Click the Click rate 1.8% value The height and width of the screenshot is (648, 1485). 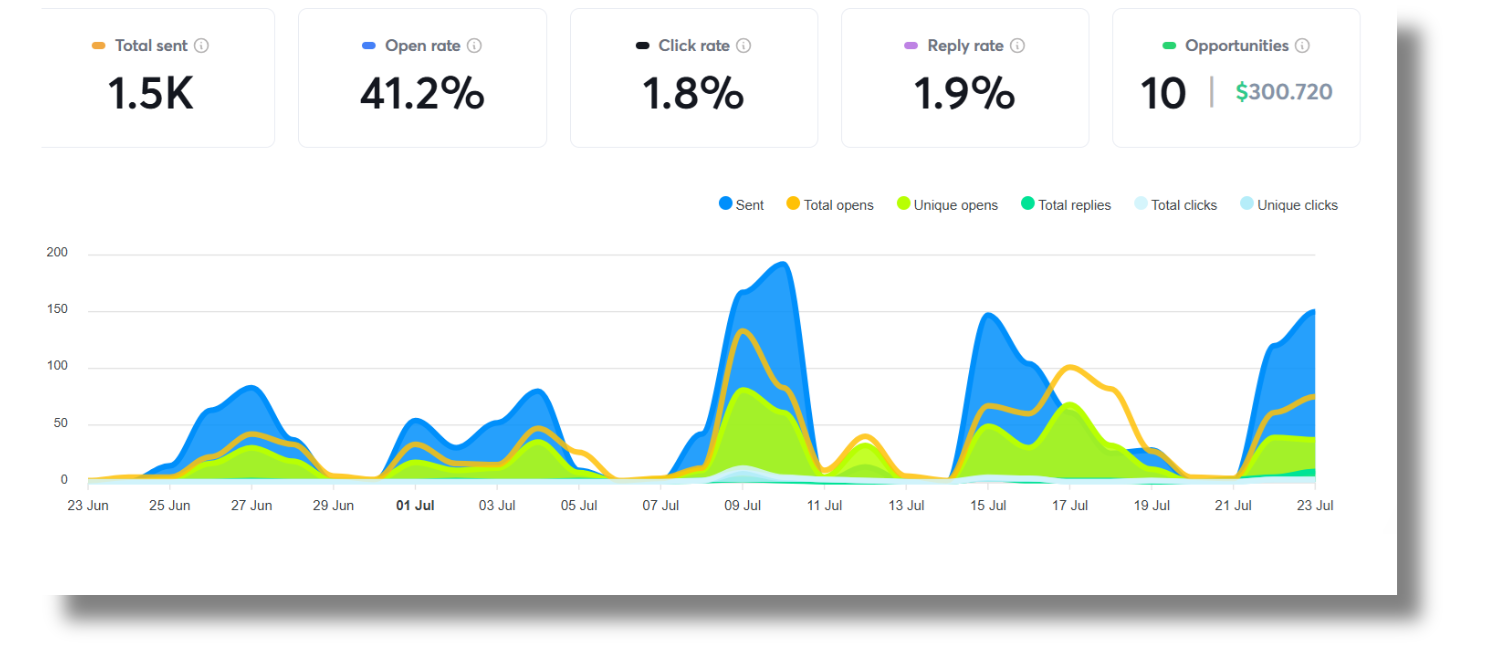tap(693, 94)
